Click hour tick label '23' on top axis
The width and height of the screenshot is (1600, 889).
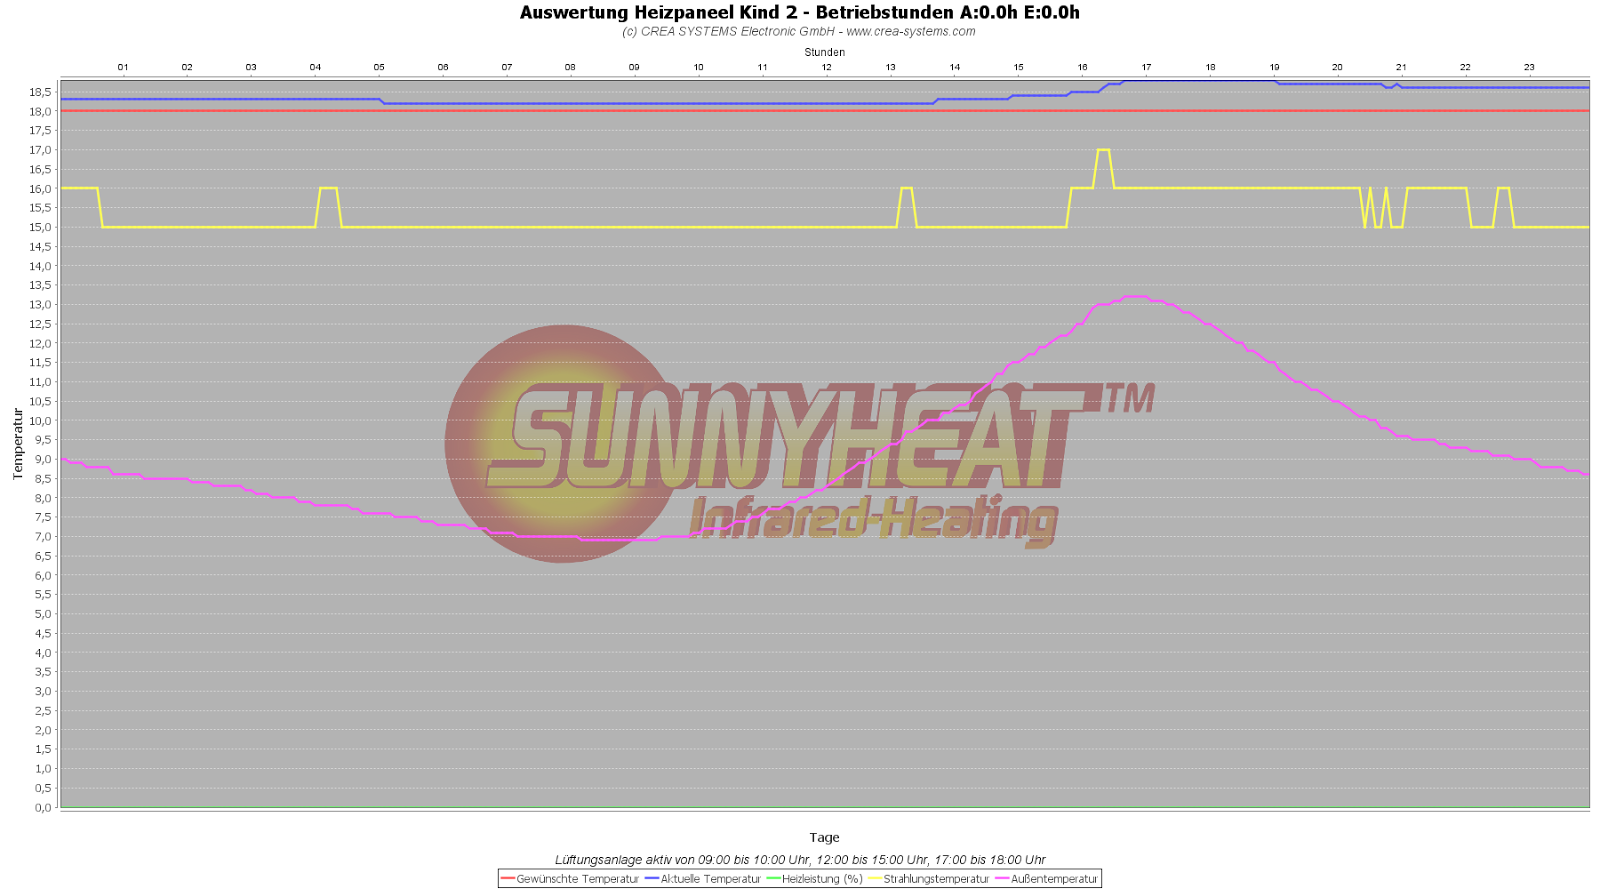(x=1529, y=67)
